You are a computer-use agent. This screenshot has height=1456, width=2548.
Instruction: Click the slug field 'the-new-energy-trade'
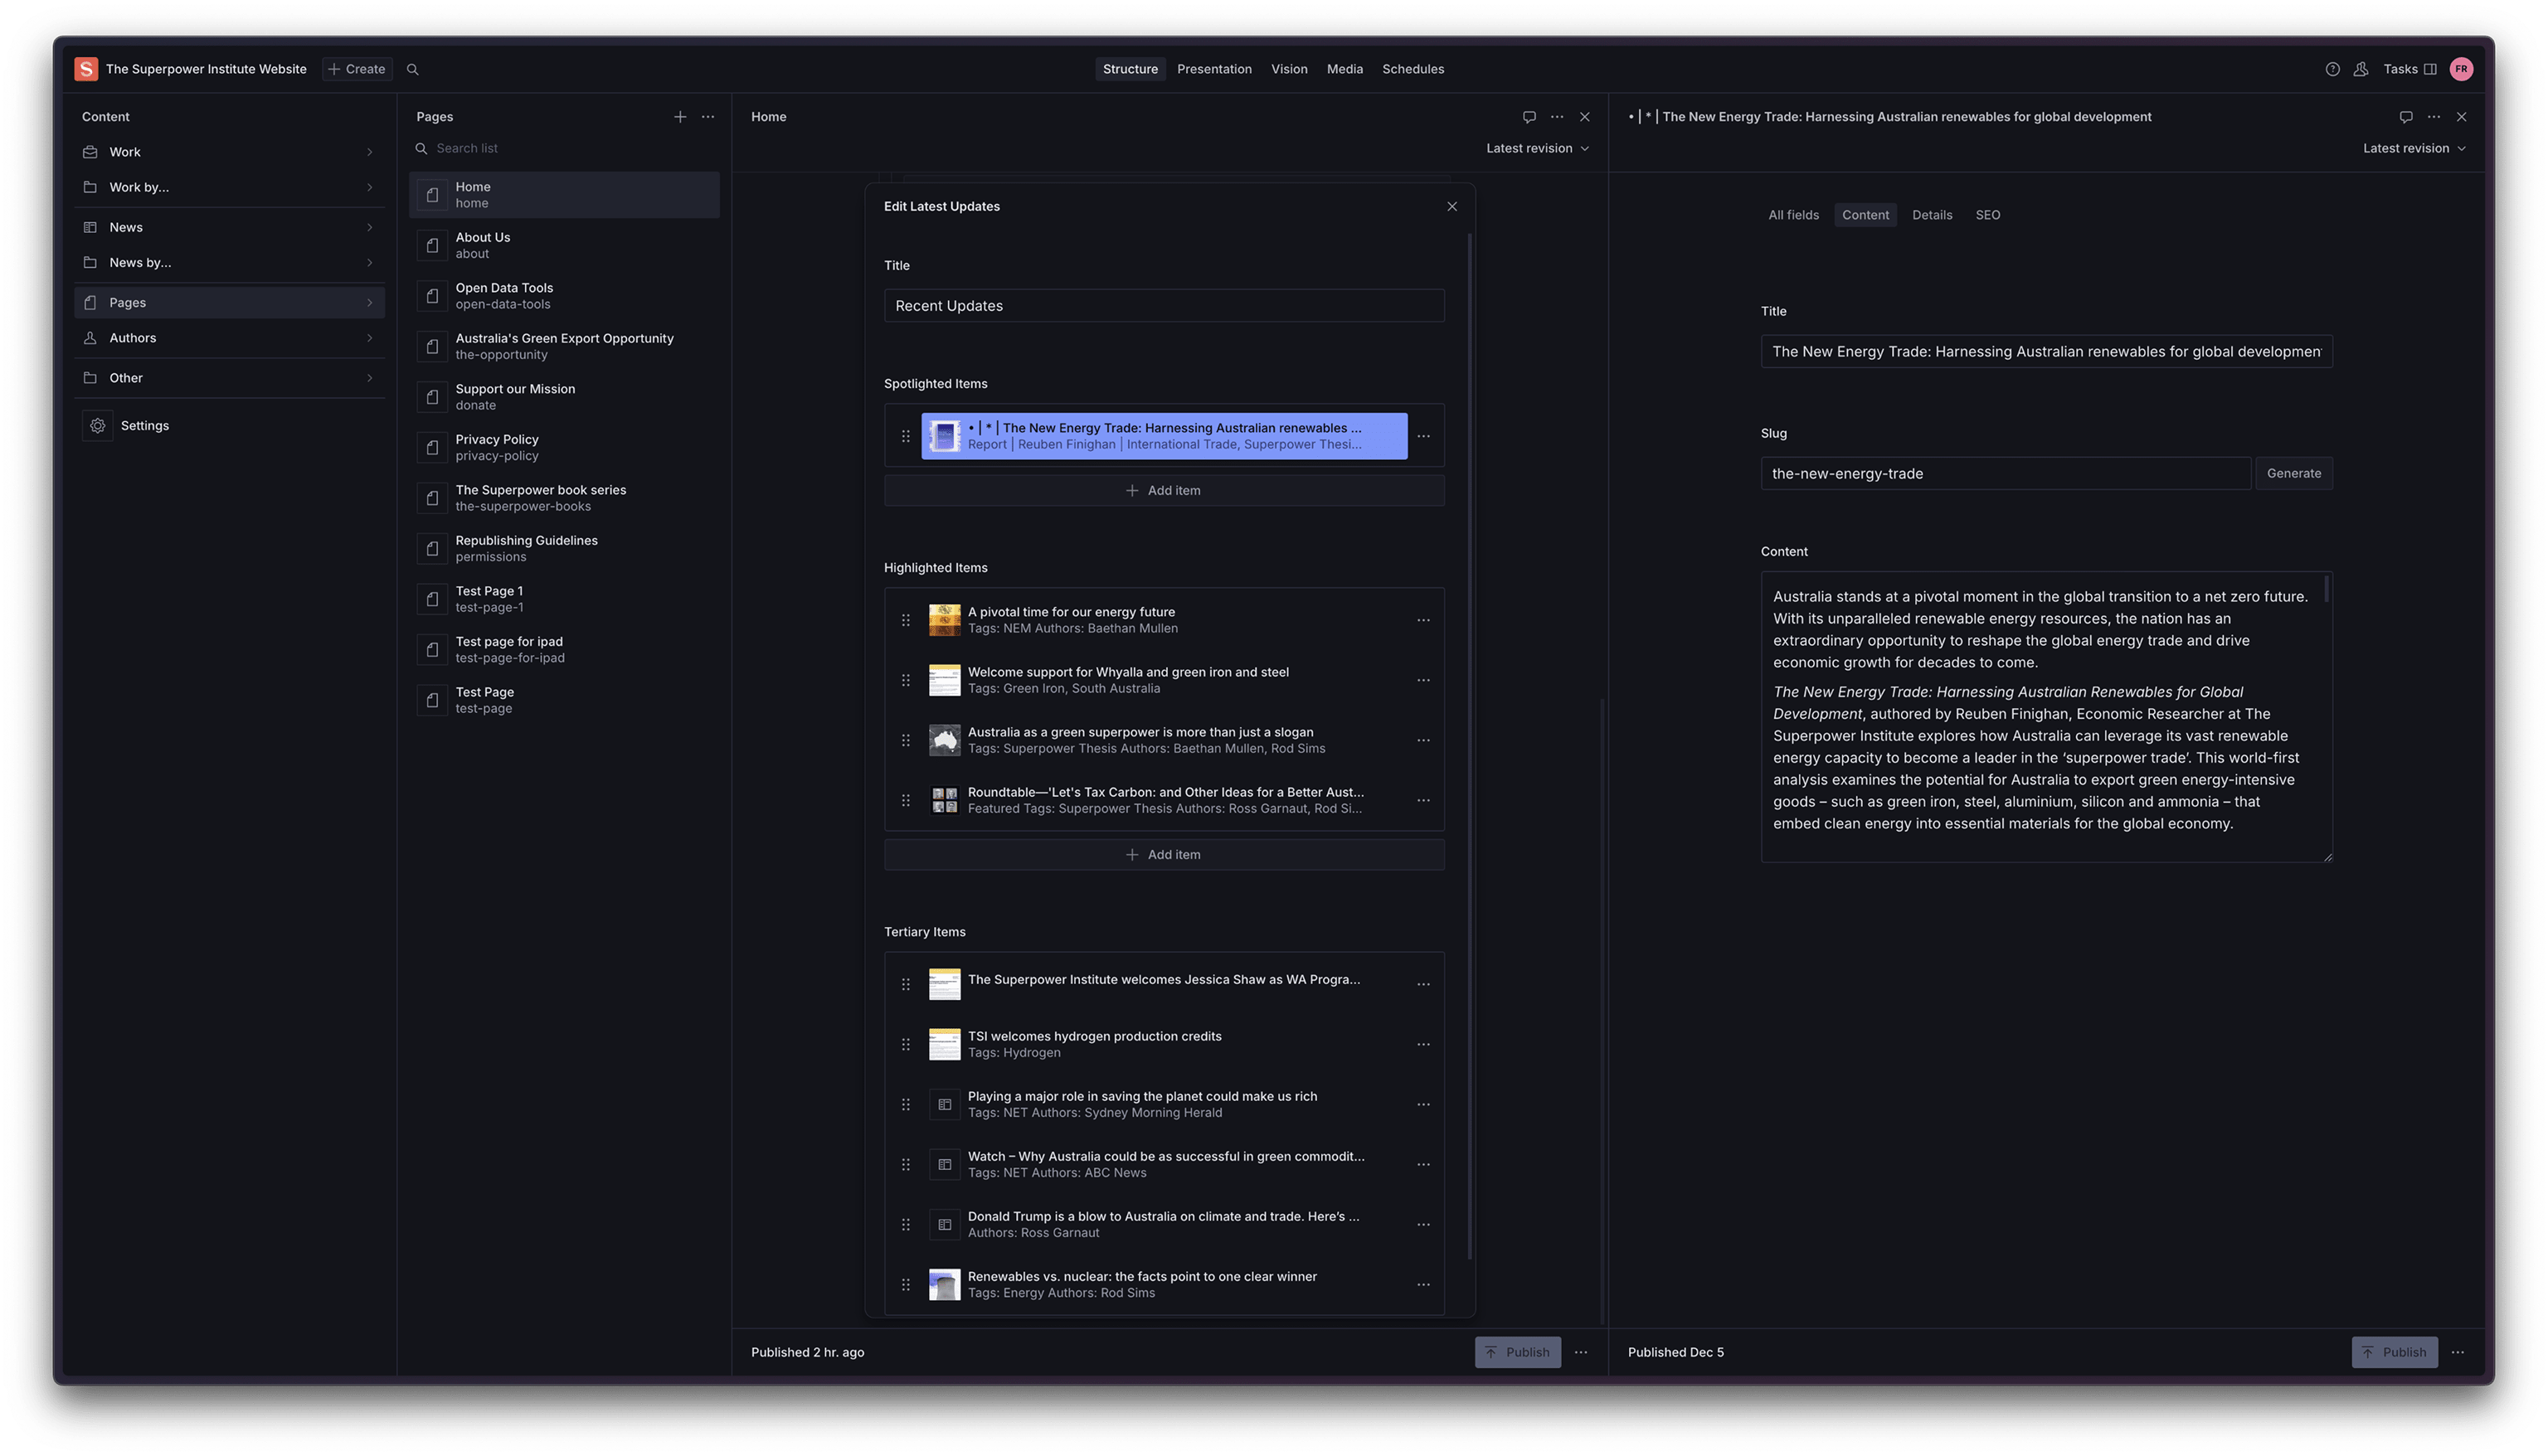click(x=2005, y=473)
